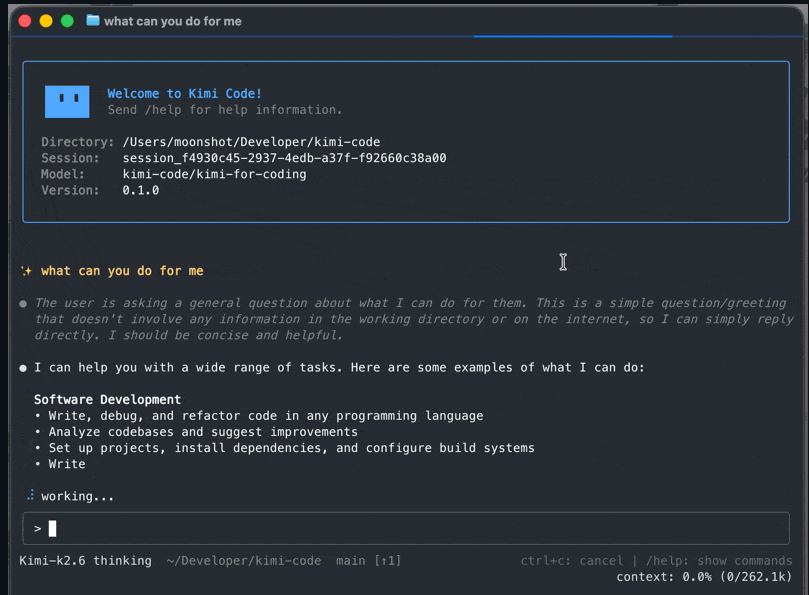This screenshot has height=595, width=809.
Task: Click the 'Session:' label
Action: tap(70, 158)
